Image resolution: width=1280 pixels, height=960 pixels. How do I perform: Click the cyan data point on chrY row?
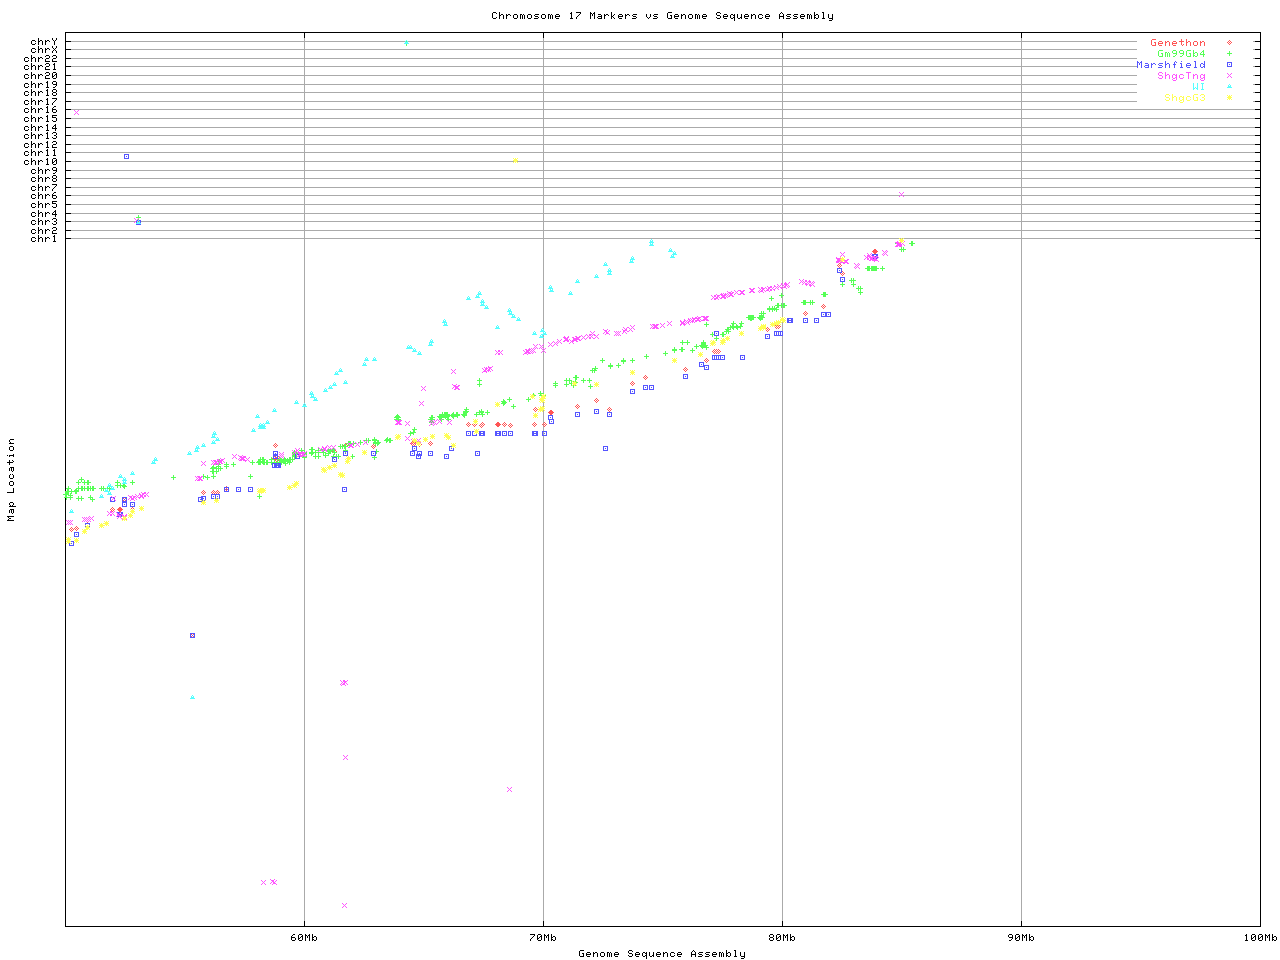click(x=406, y=43)
